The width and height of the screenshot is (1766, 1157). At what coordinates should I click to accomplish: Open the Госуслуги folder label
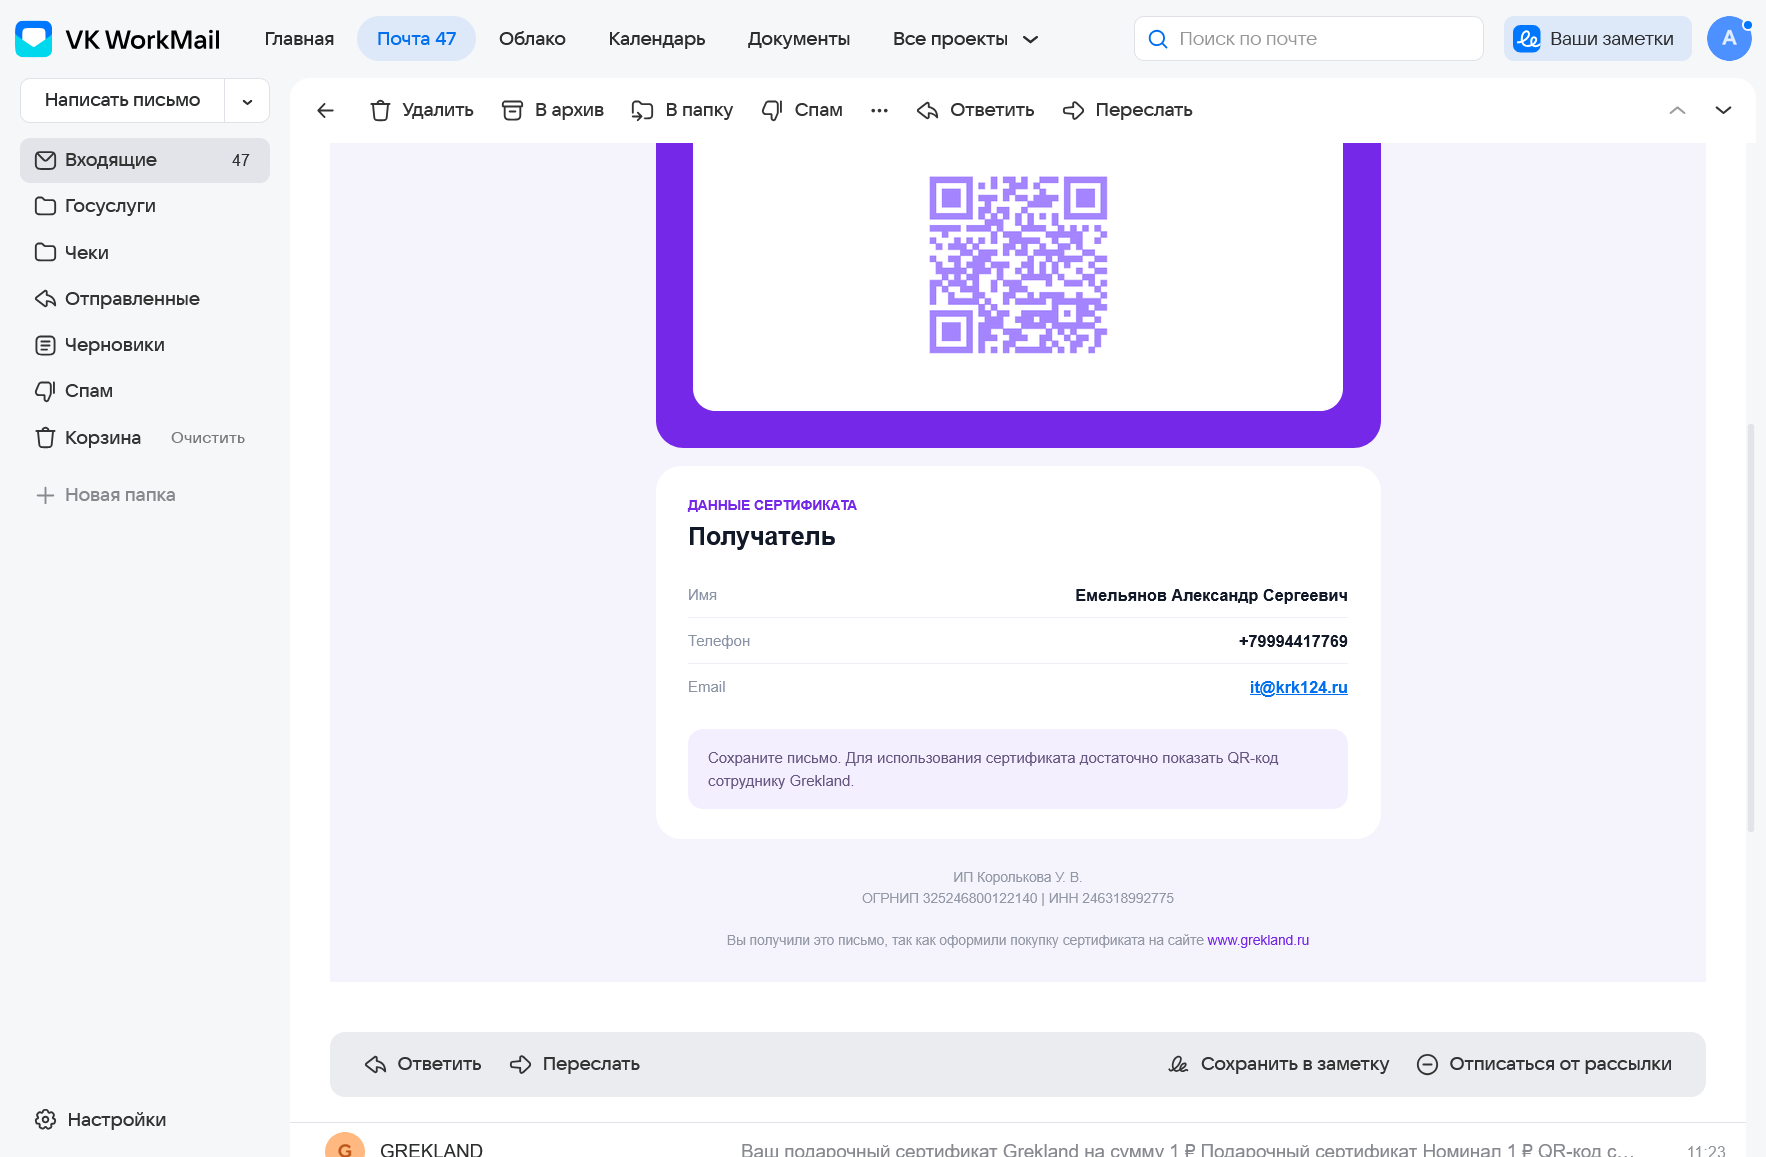tap(110, 206)
